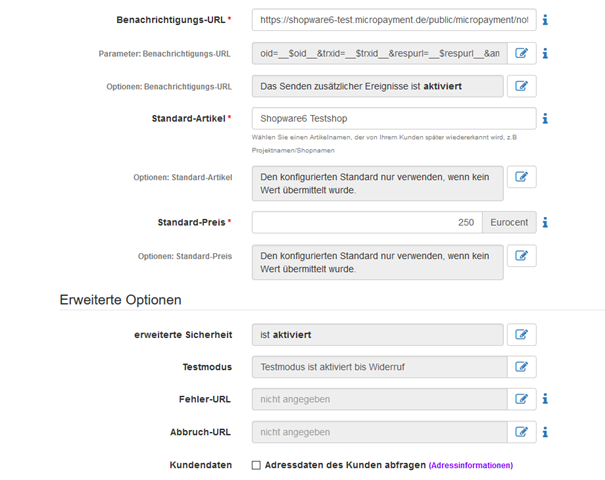
Task: Show info for Fehler-URL
Action: tap(545, 399)
